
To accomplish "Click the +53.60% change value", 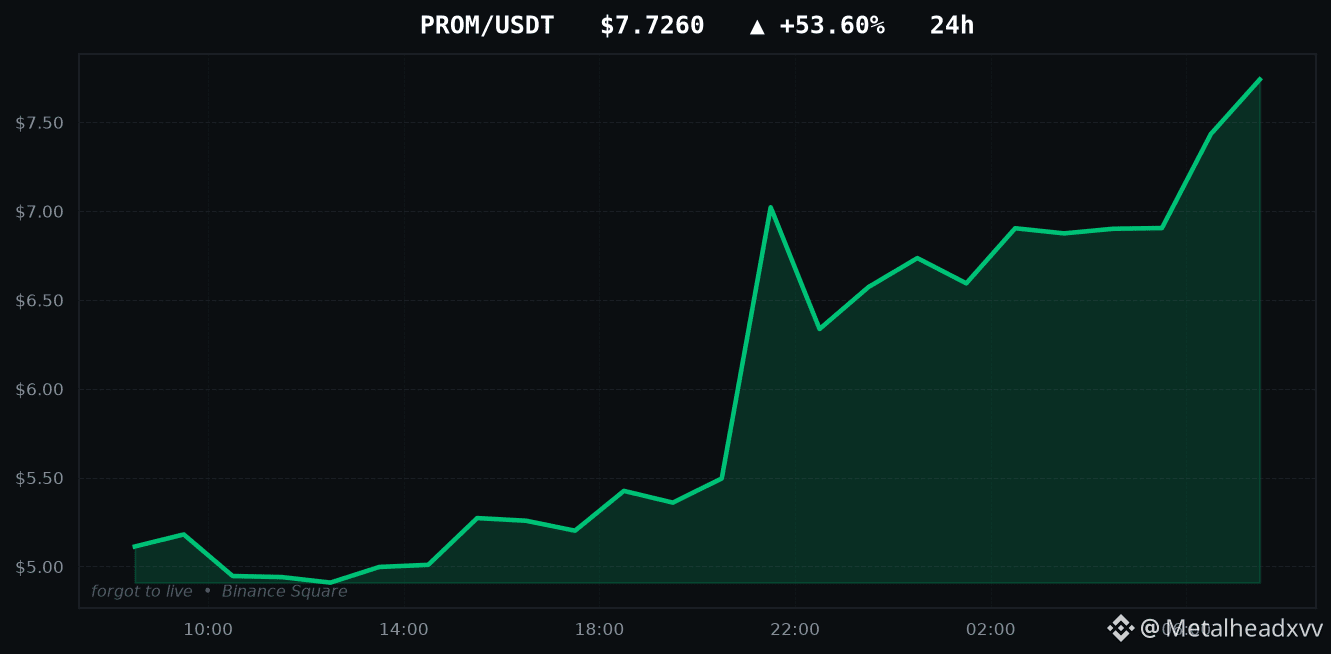I will [x=832, y=26].
